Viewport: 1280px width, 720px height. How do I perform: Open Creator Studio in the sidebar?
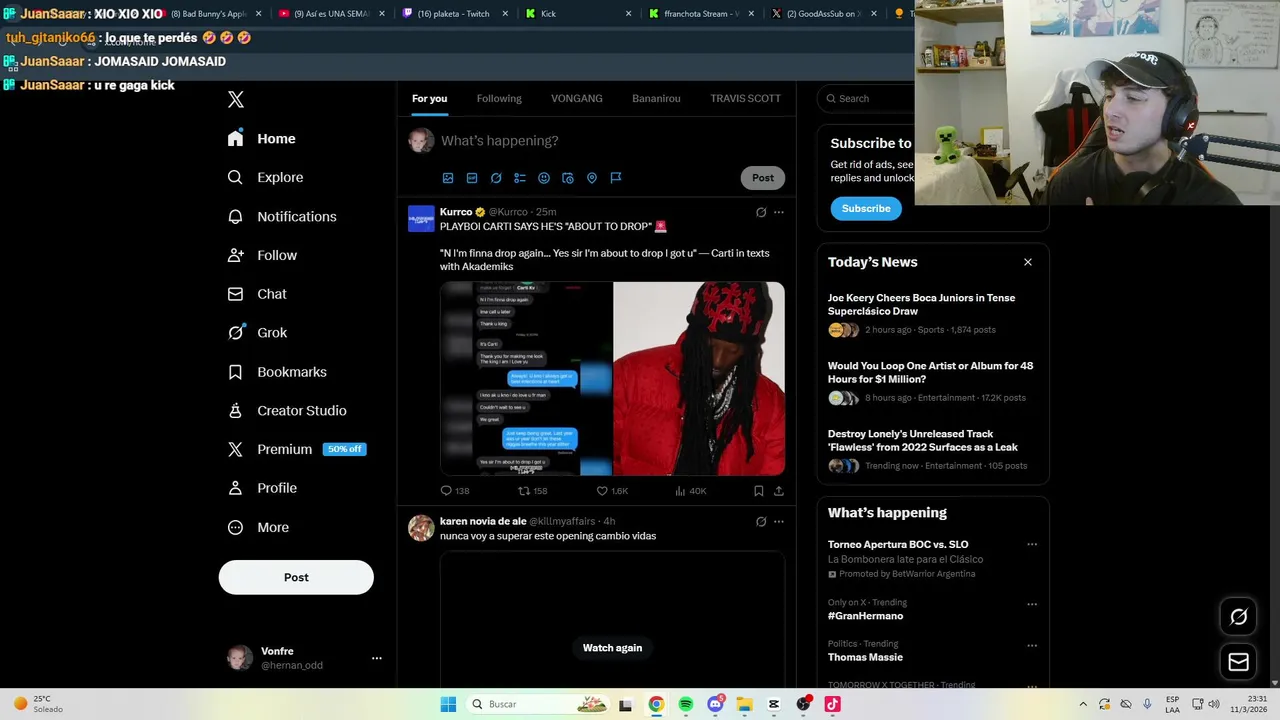click(287, 411)
